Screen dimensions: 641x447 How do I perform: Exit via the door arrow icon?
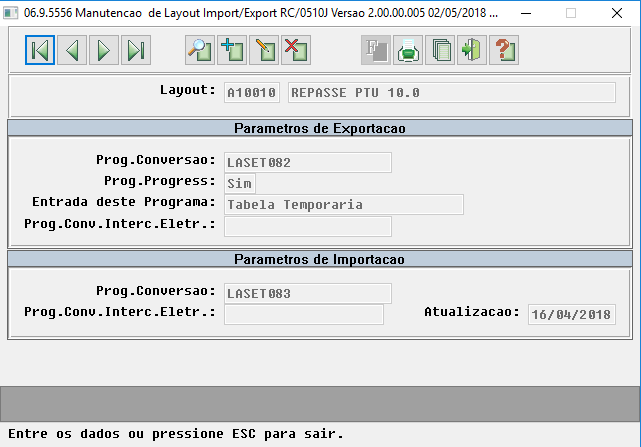(x=472, y=50)
